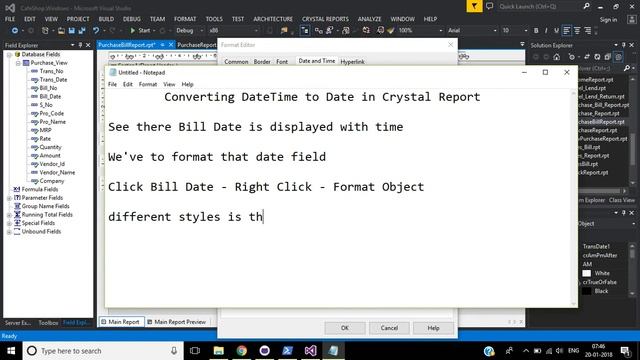Expand the Parameter Fields node
Viewport: 640px width, 360px height.
coord(9,198)
